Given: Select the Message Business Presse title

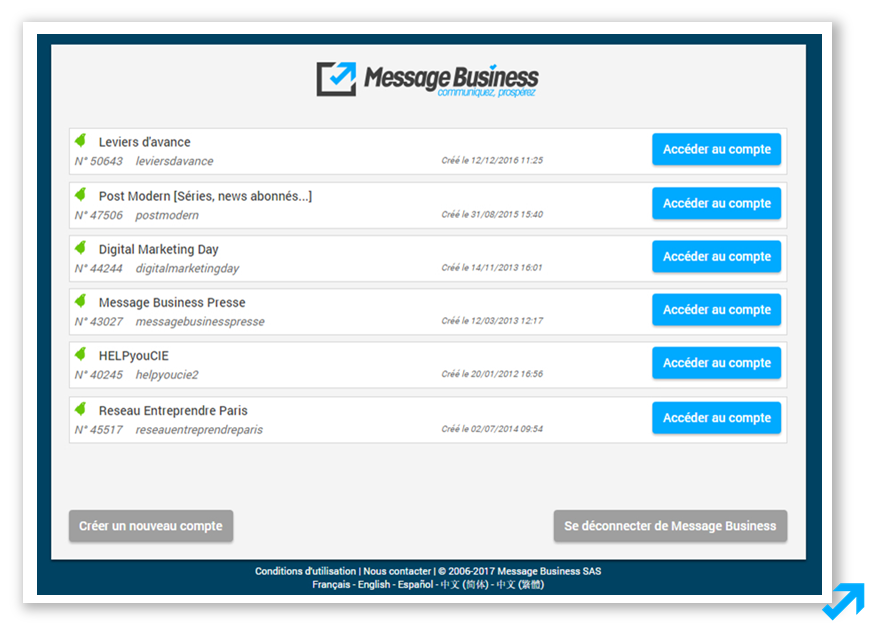Looking at the screenshot, I should point(172,302).
